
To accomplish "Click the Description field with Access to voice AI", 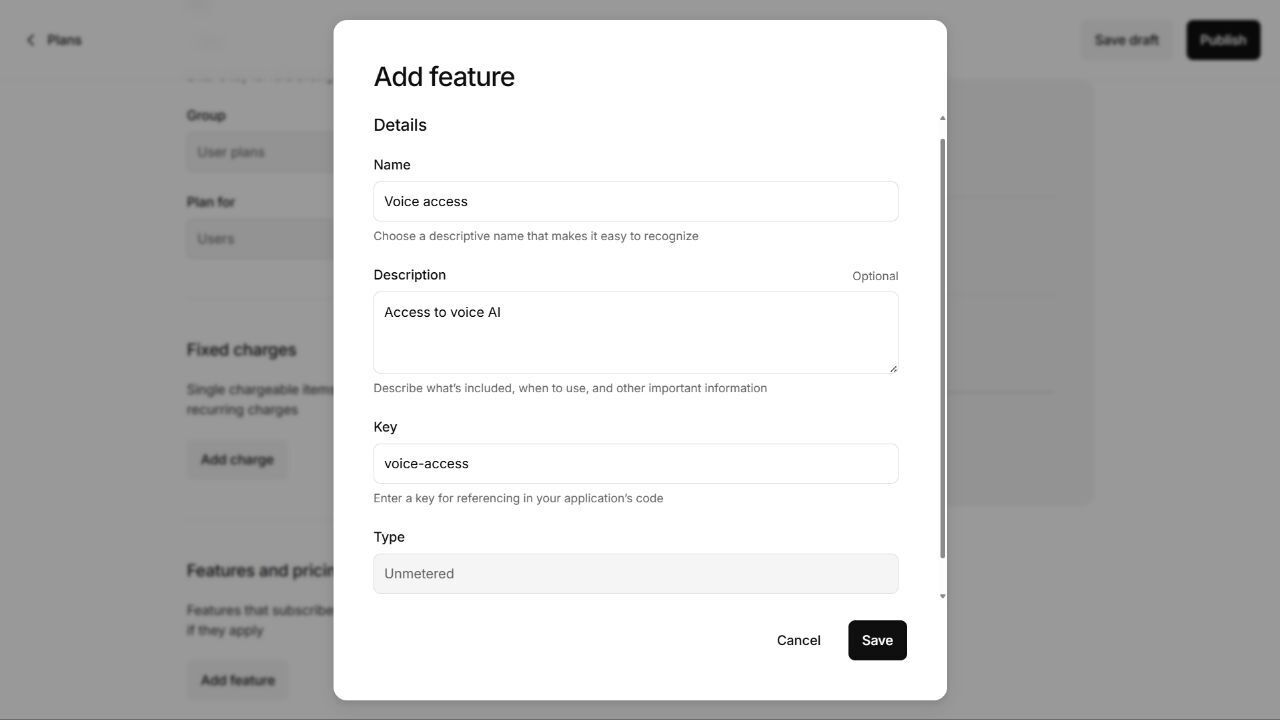I will pos(636,333).
